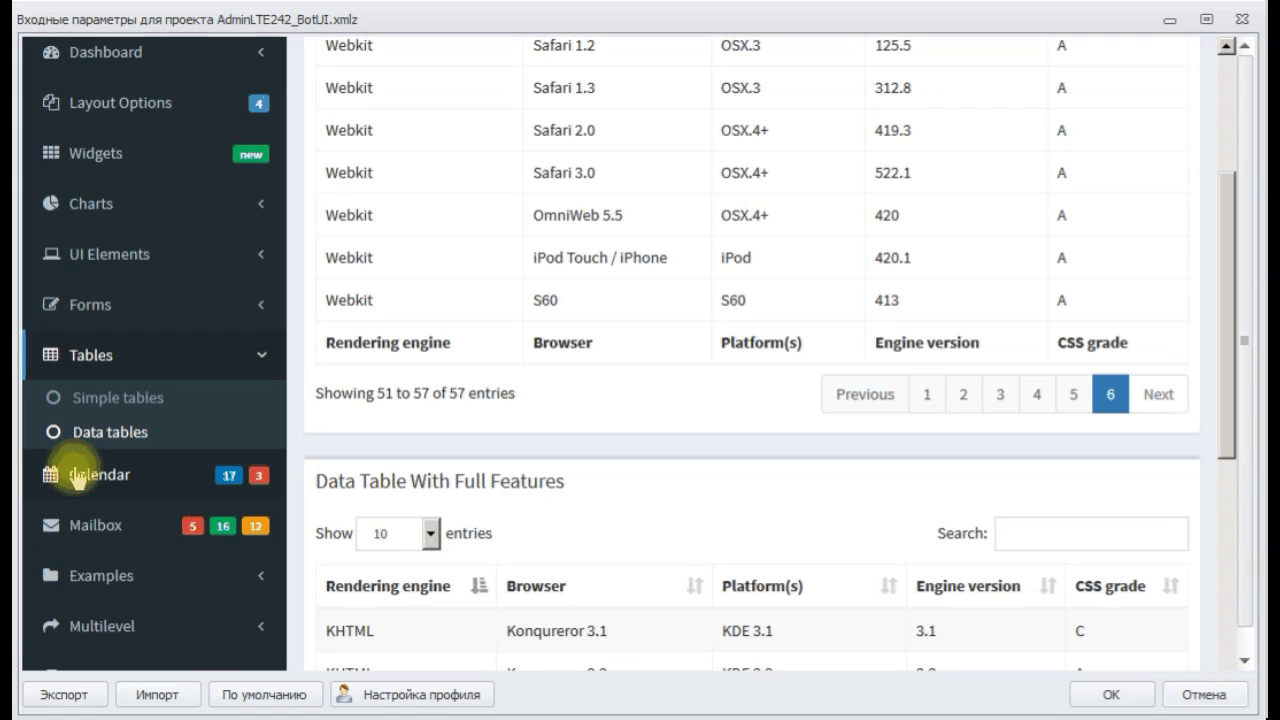The image size is (1280, 720).
Task: Expand the Multilevel menu chevron
Action: click(x=261, y=626)
